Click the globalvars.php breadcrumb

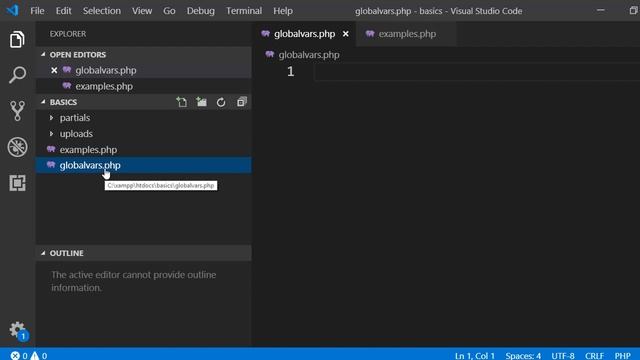pyautogui.click(x=309, y=55)
